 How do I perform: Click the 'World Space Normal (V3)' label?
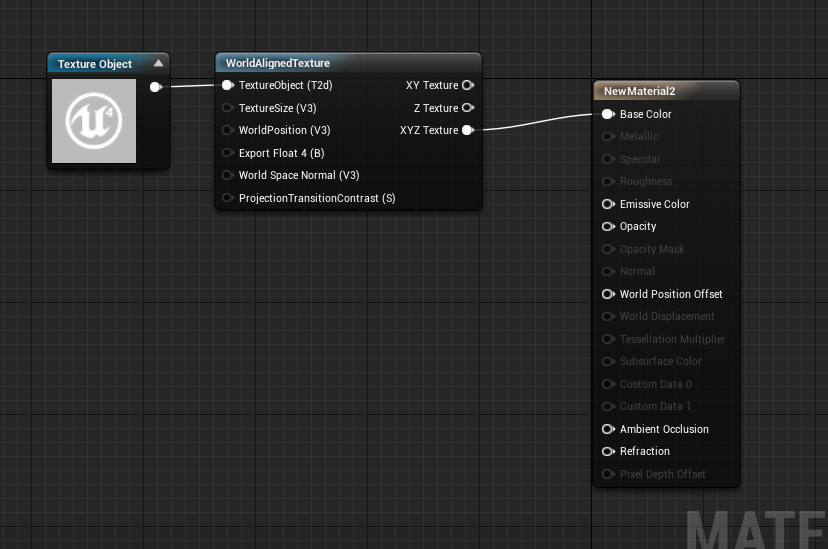(x=299, y=175)
